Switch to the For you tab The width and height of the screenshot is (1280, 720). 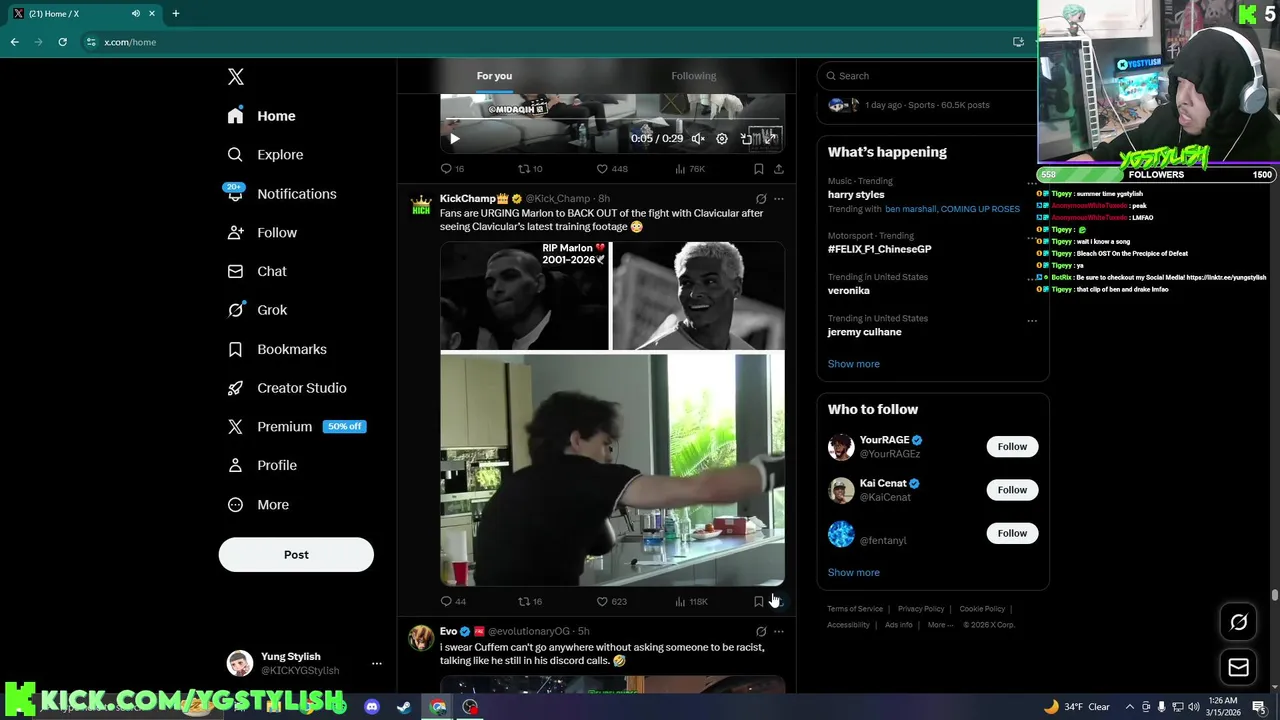pos(494,76)
